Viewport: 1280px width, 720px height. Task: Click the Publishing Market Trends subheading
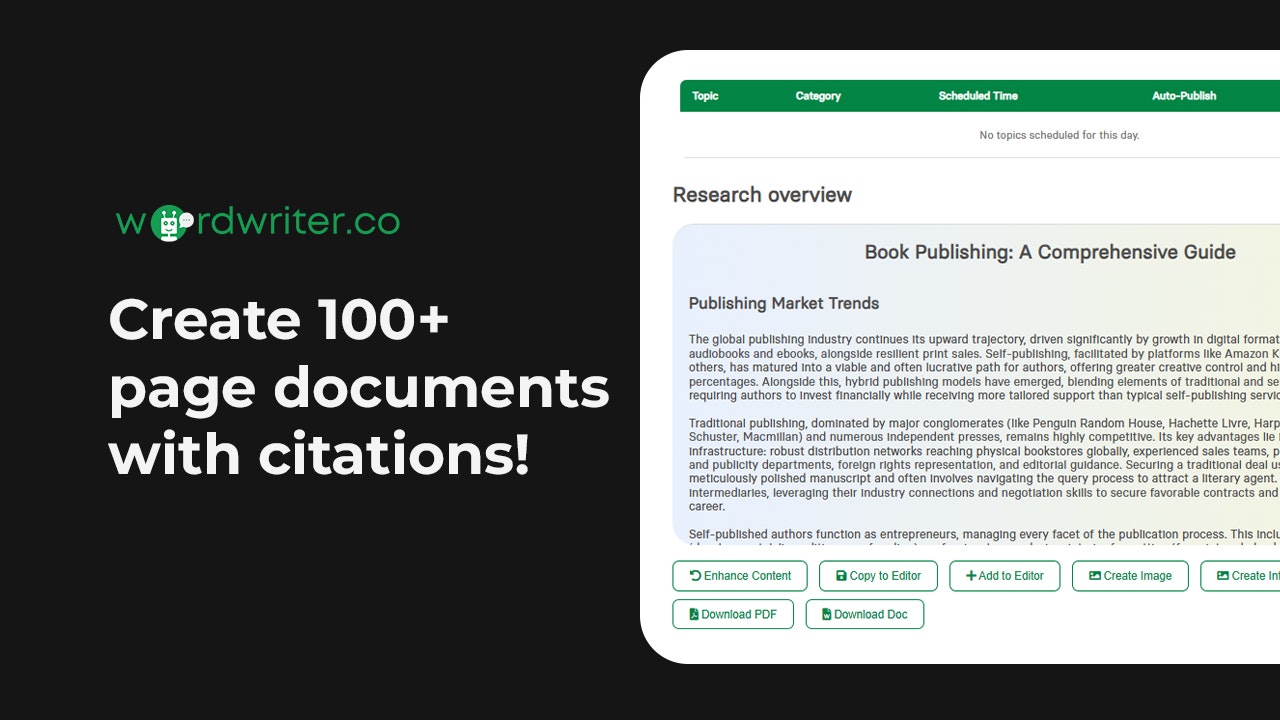(x=784, y=303)
